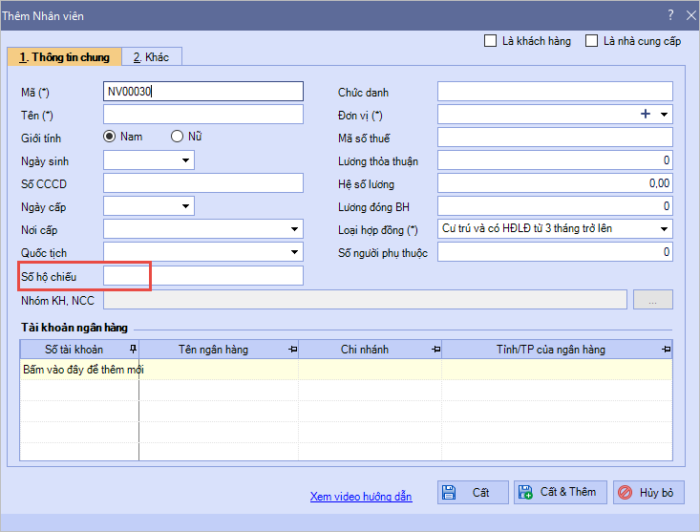Click the ellipsis button beside Nhóm KH, NCC

[x=653, y=299]
